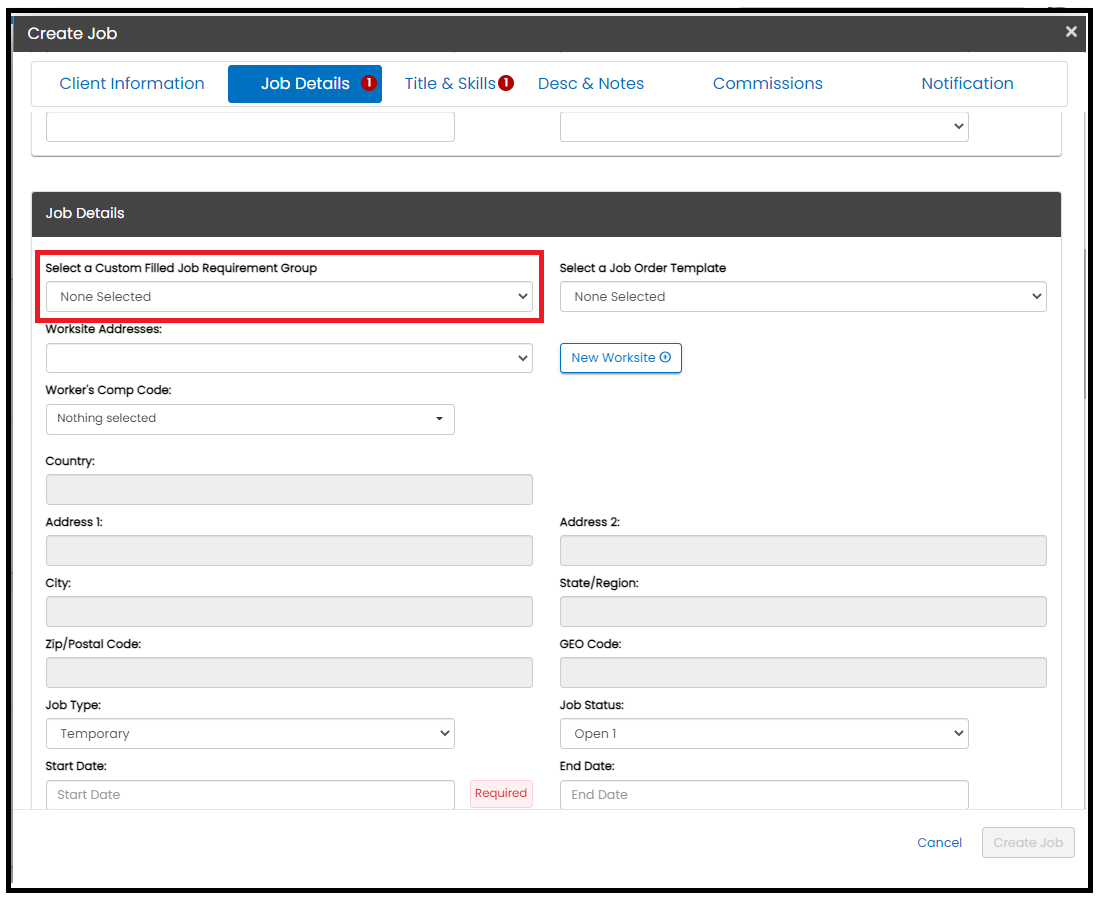
Task: Close the Create Job dialog
Action: pos(1071,32)
